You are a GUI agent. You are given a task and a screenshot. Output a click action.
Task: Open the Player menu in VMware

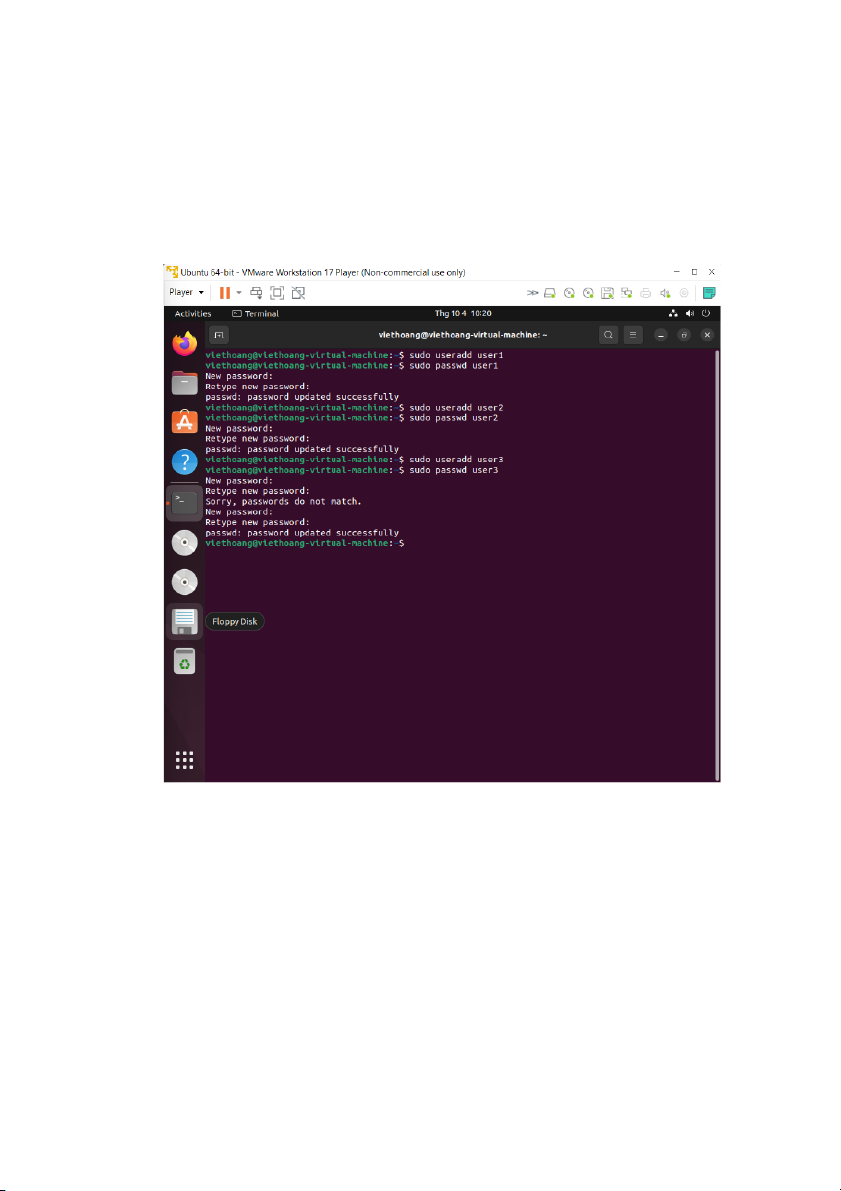point(186,292)
